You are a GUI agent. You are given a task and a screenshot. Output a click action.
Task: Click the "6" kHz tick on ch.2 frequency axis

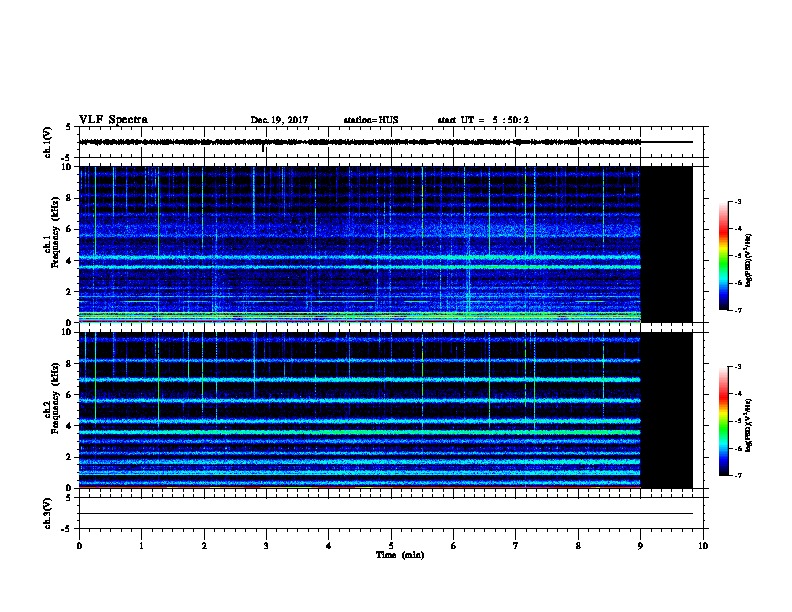[69, 395]
